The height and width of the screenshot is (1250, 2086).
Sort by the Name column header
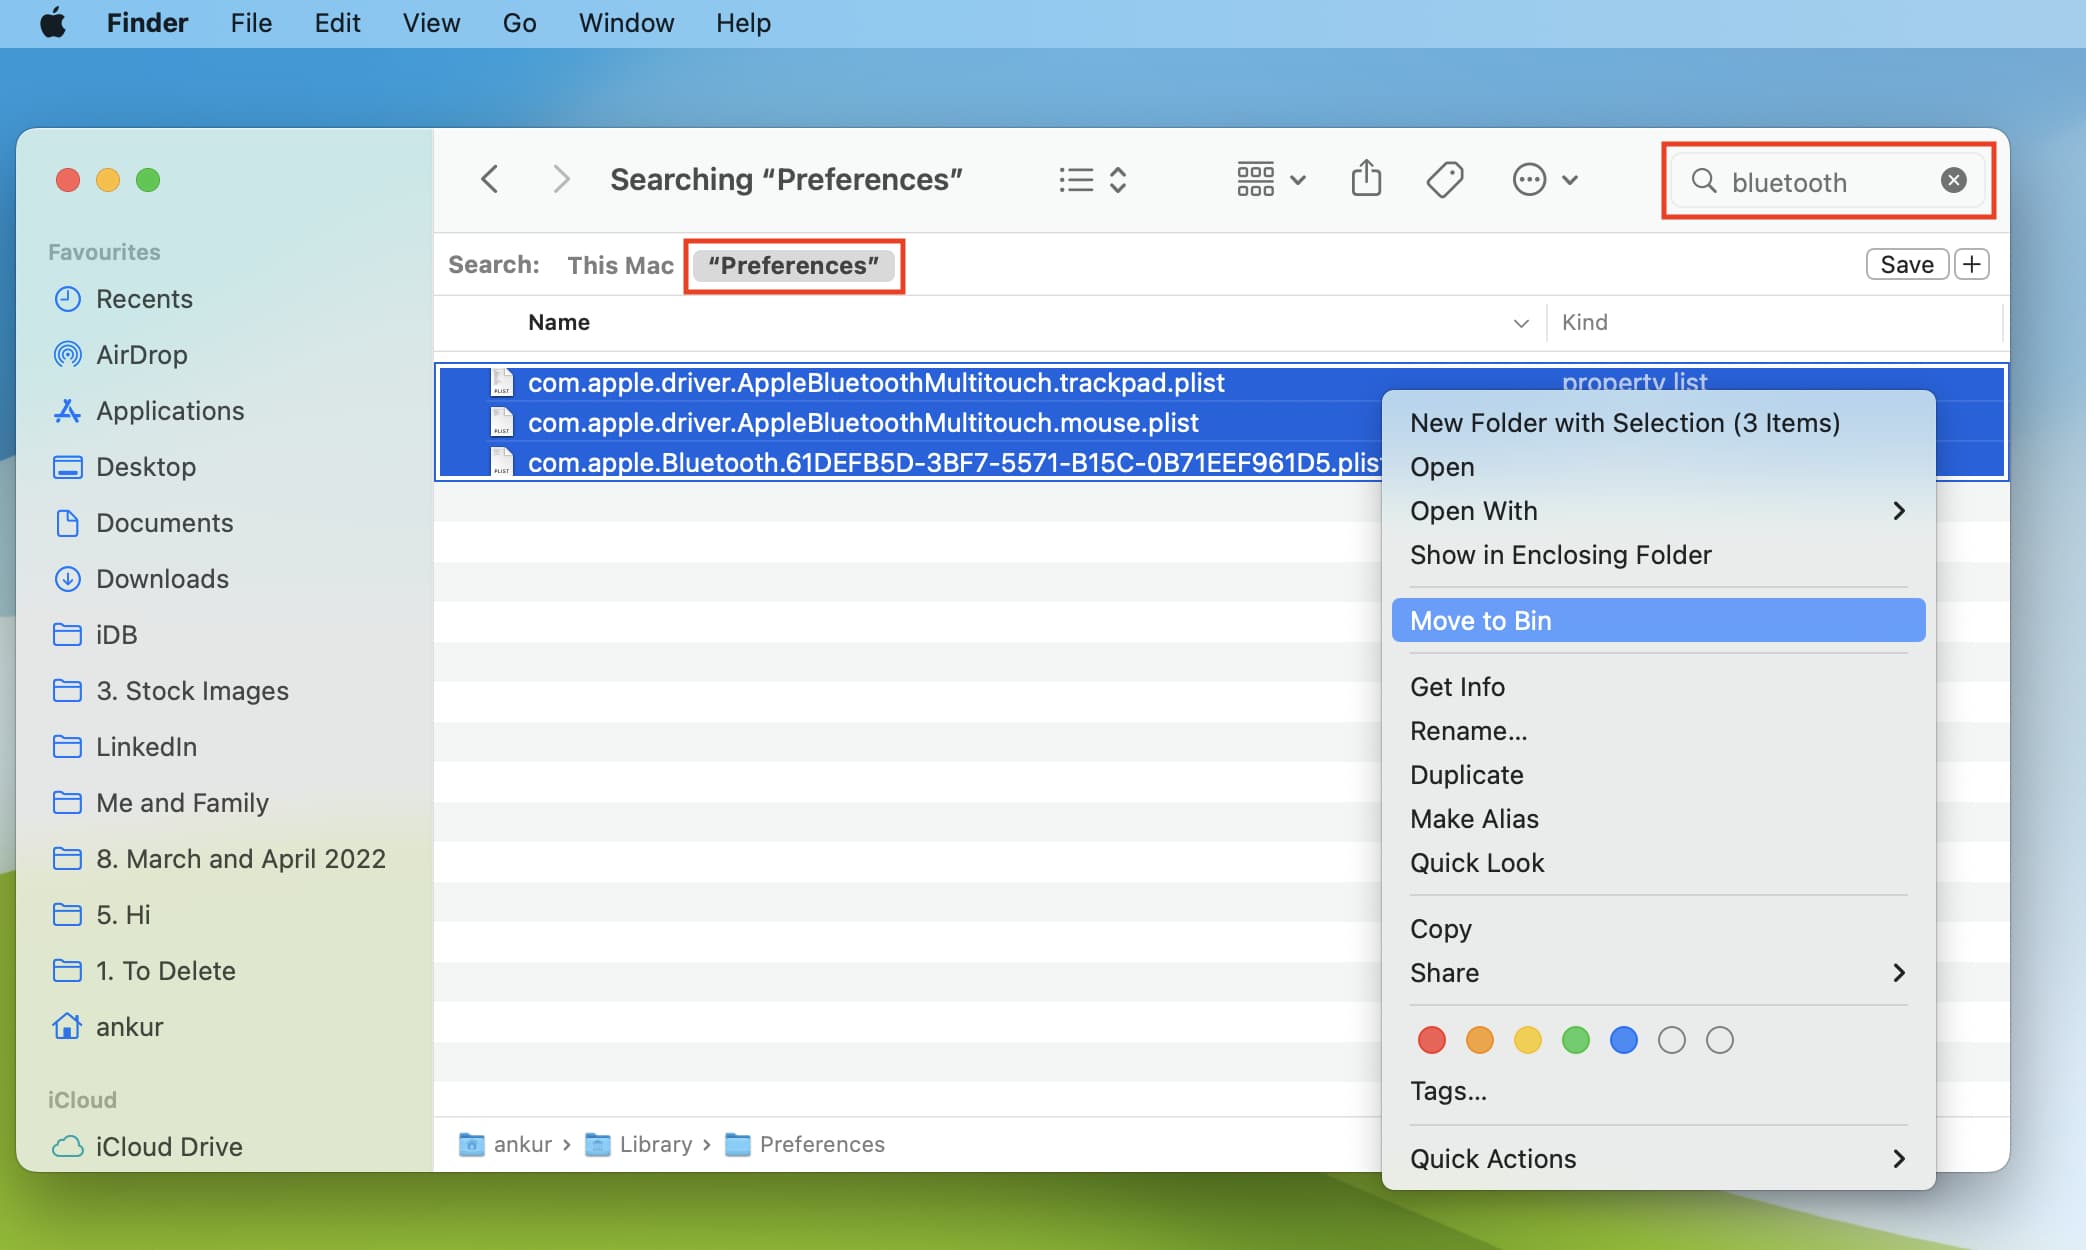(559, 322)
